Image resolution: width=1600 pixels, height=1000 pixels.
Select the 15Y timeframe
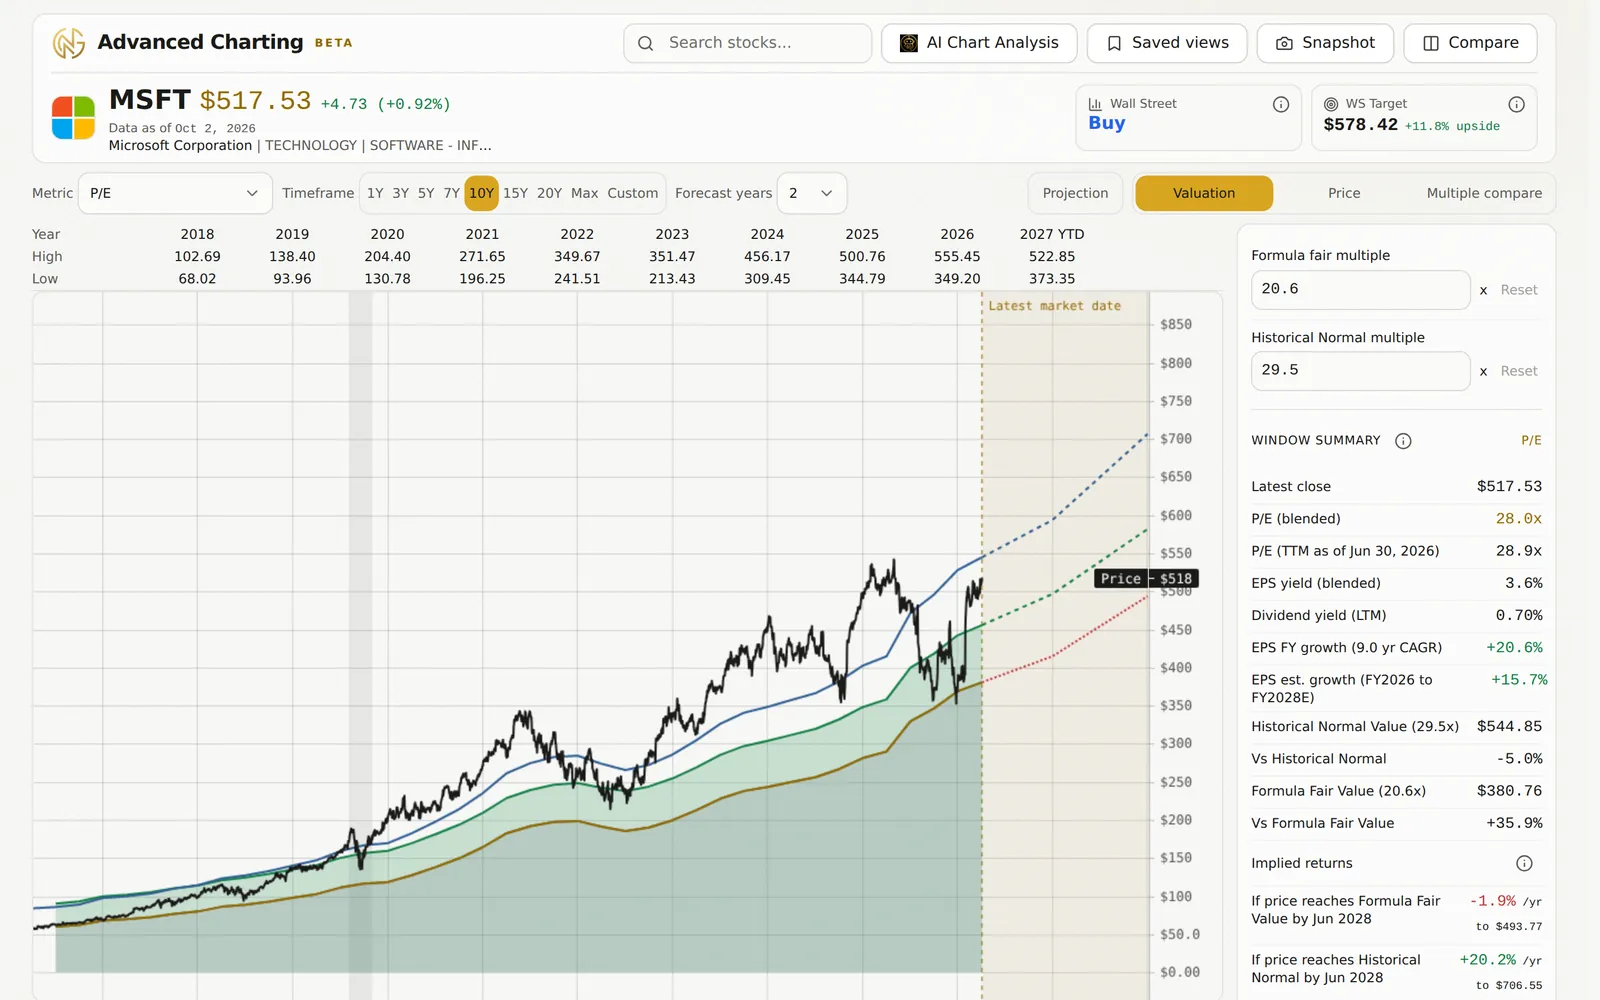pyautogui.click(x=515, y=193)
